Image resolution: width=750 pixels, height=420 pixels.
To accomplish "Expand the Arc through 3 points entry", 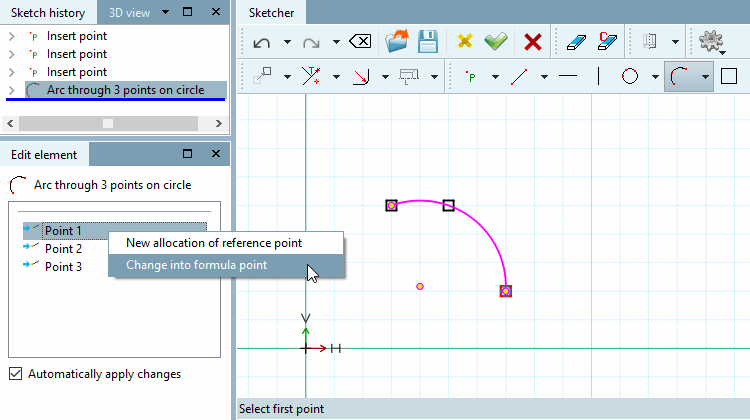I will coord(12,90).
